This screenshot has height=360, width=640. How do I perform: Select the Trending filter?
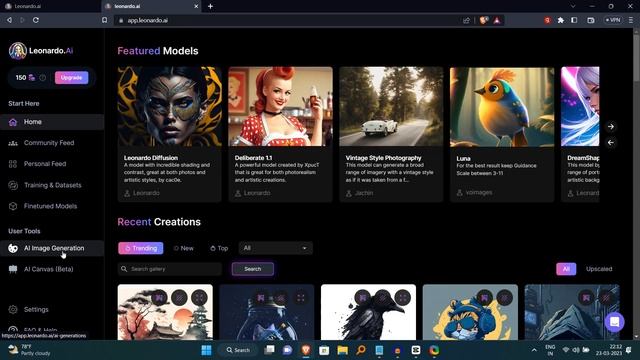pyautogui.click(x=141, y=248)
